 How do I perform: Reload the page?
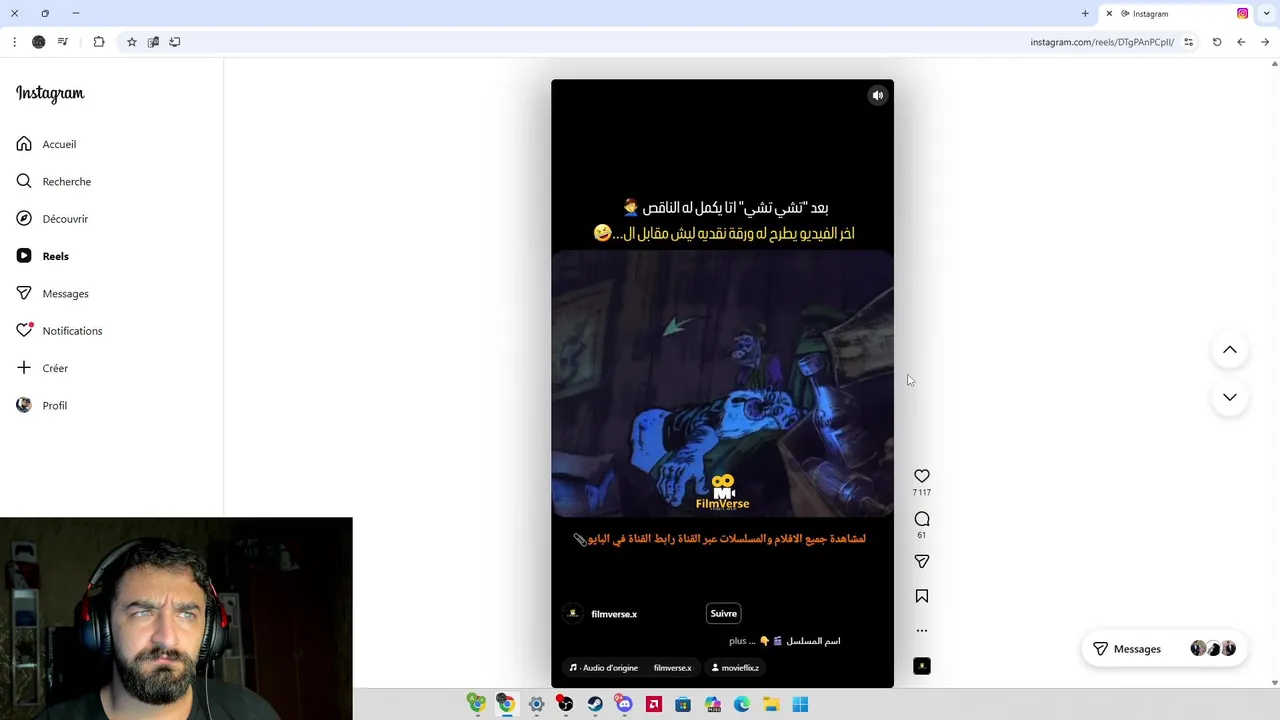[1217, 42]
